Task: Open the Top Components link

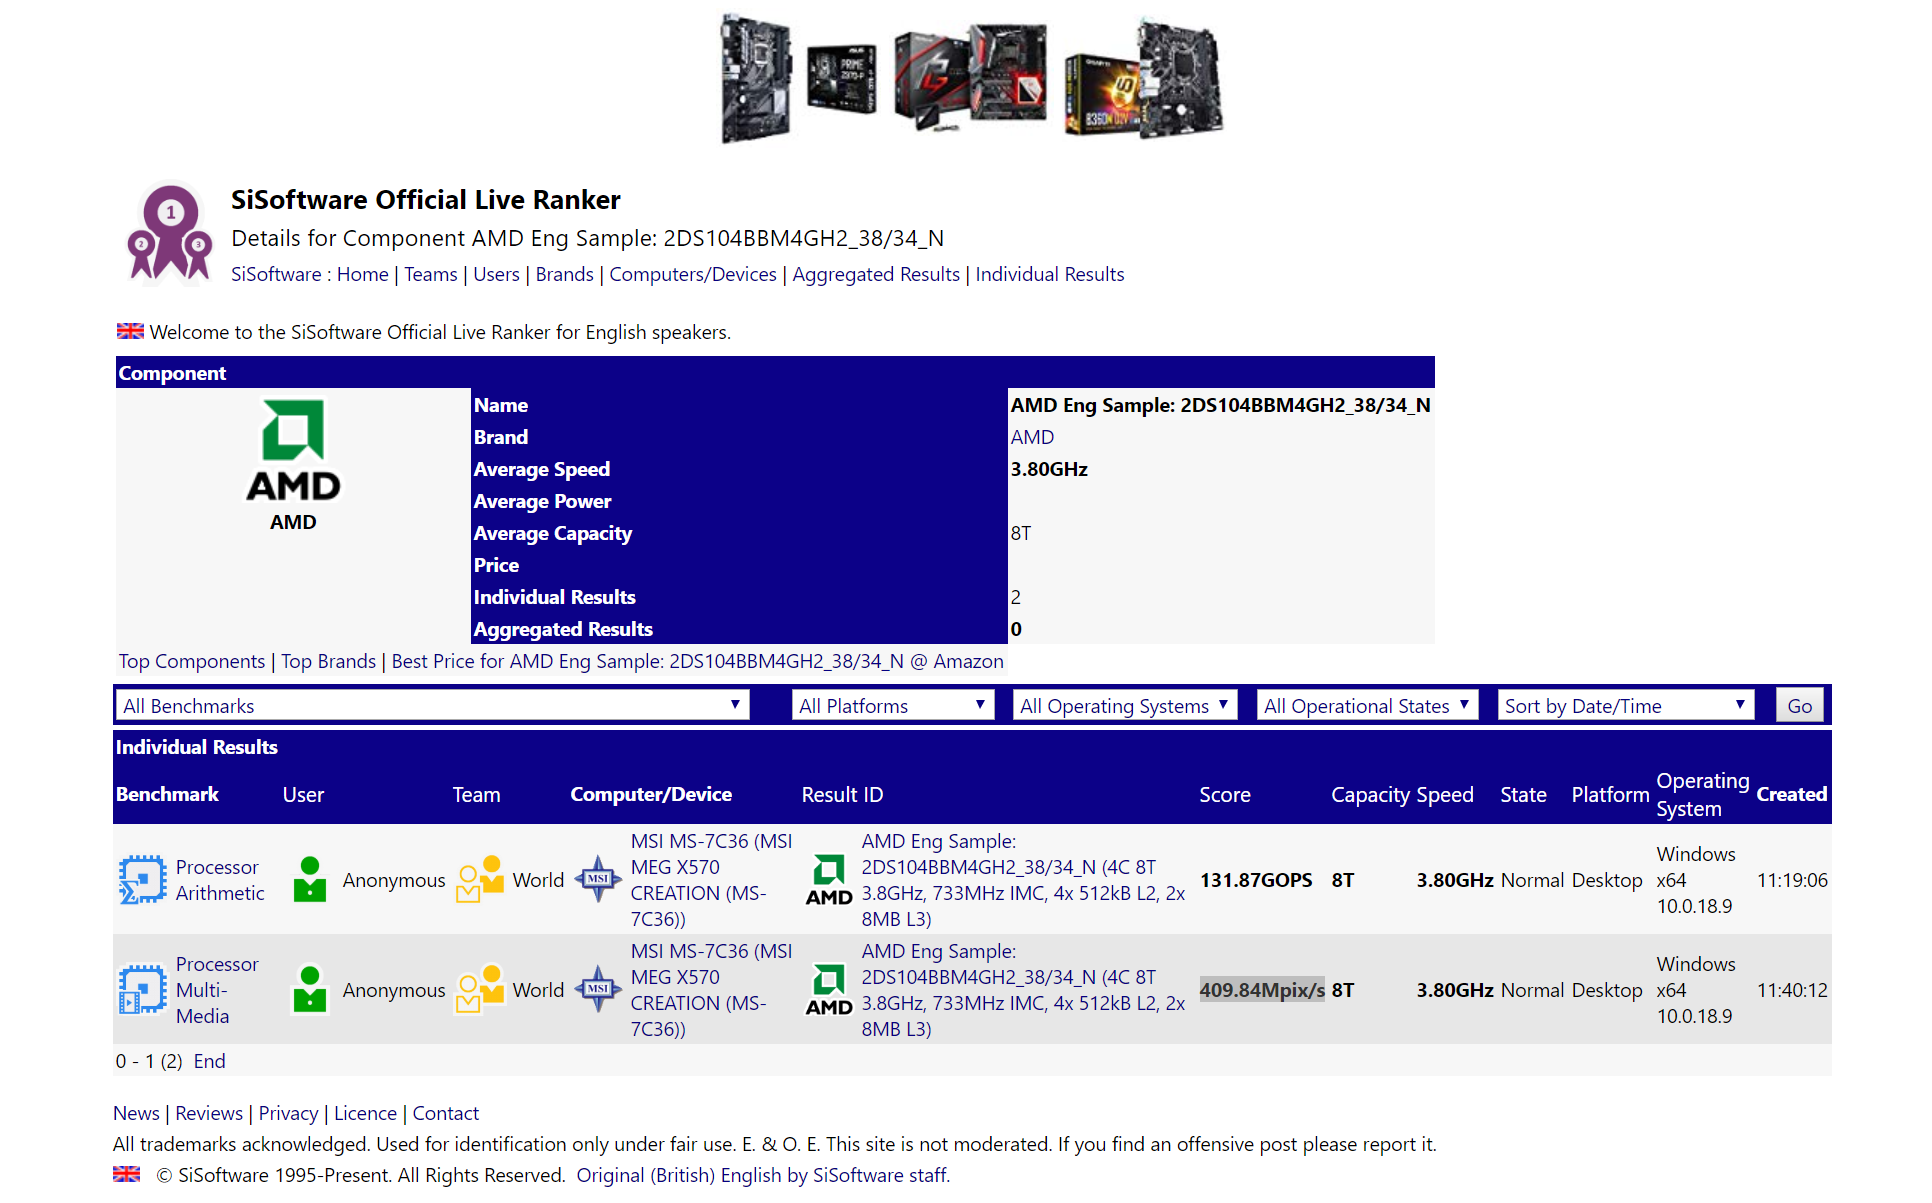Action: click(192, 661)
